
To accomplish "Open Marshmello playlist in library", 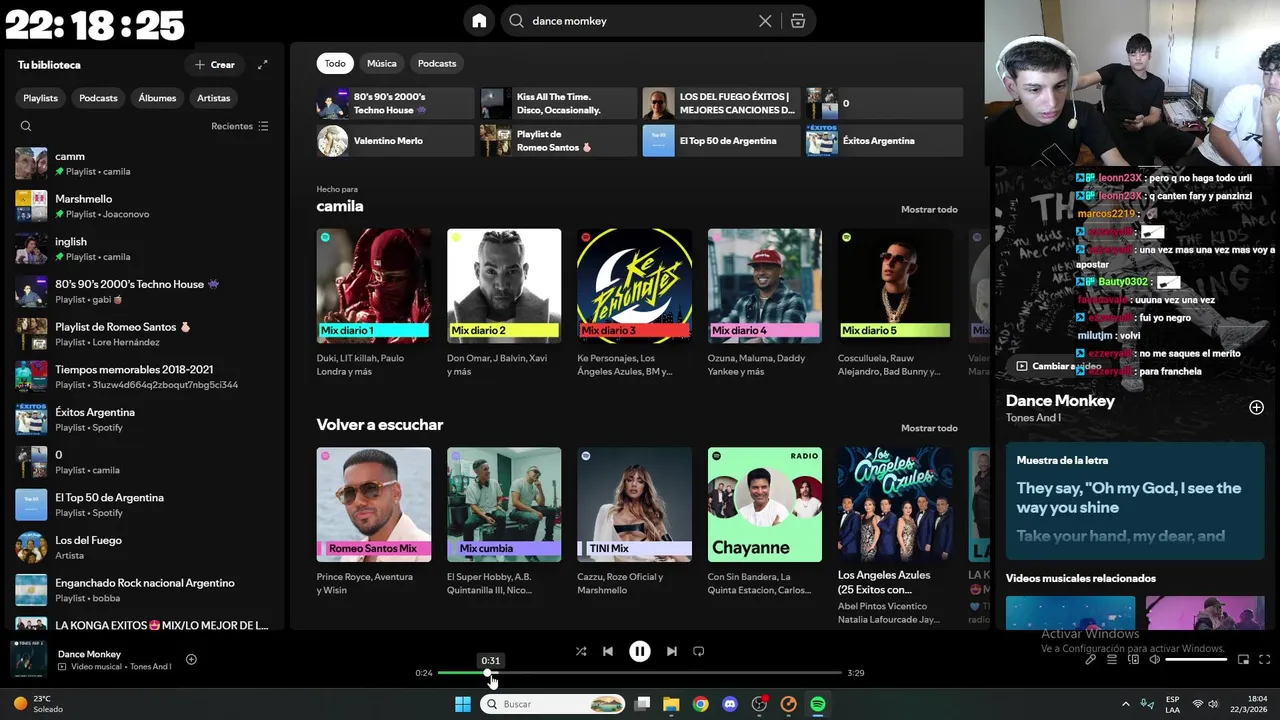I will tap(143, 206).
